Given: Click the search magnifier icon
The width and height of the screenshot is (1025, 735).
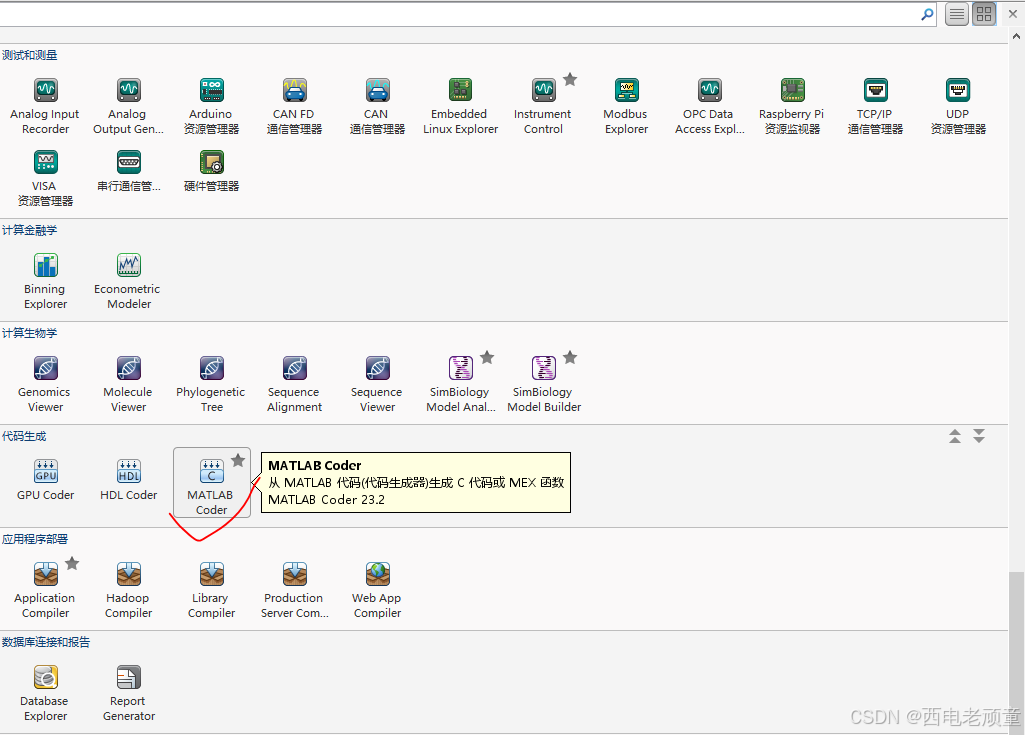Looking at the screenshot, I should pyautogui.click(x=927, y=14).
